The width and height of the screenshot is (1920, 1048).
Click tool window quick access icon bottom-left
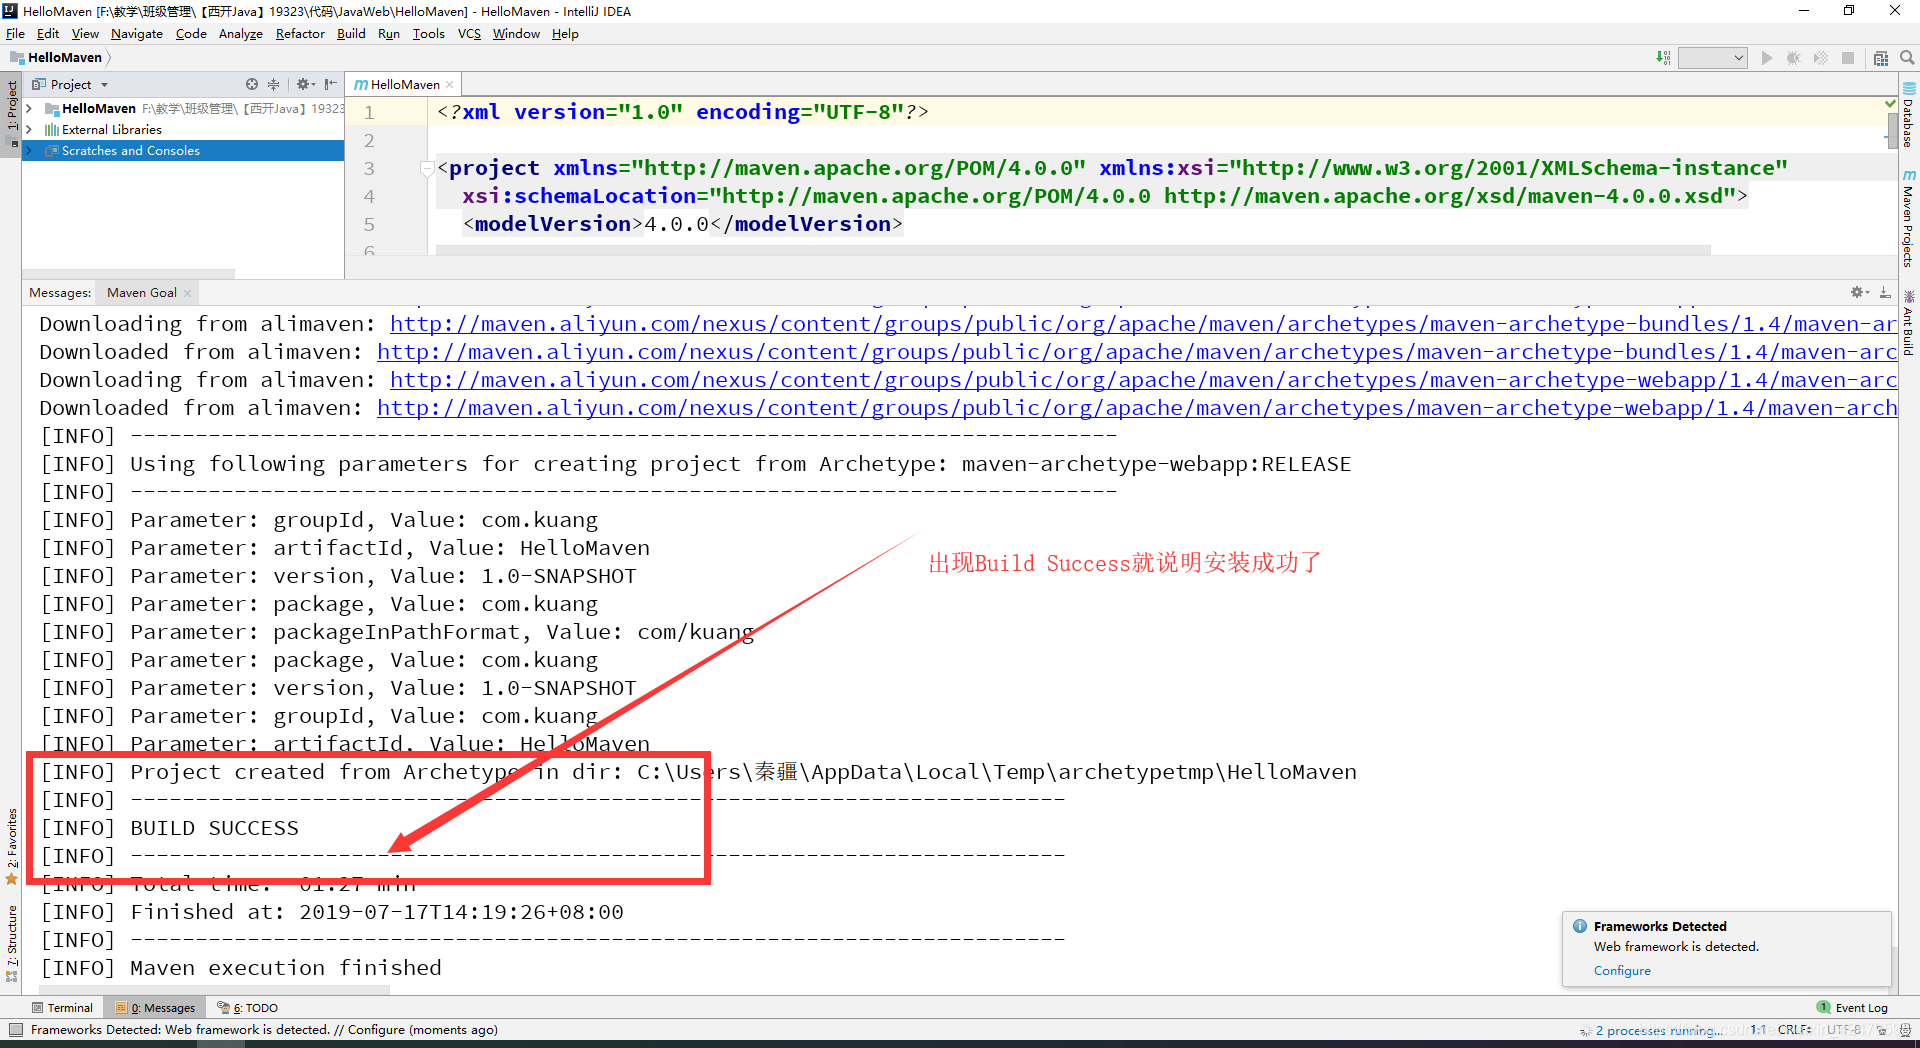[15, 1030]
